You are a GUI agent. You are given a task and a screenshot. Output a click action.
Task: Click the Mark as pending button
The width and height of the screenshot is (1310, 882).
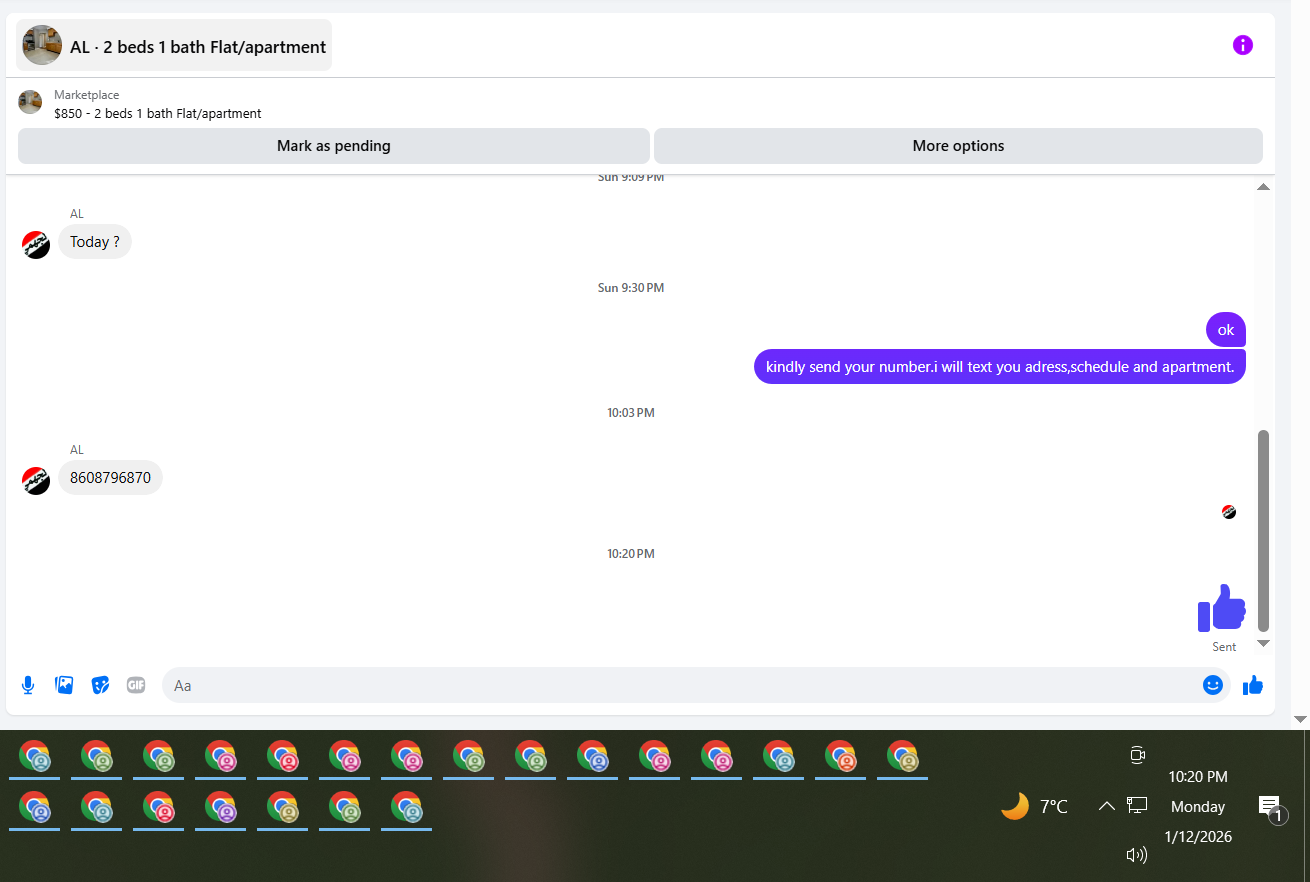334,146
